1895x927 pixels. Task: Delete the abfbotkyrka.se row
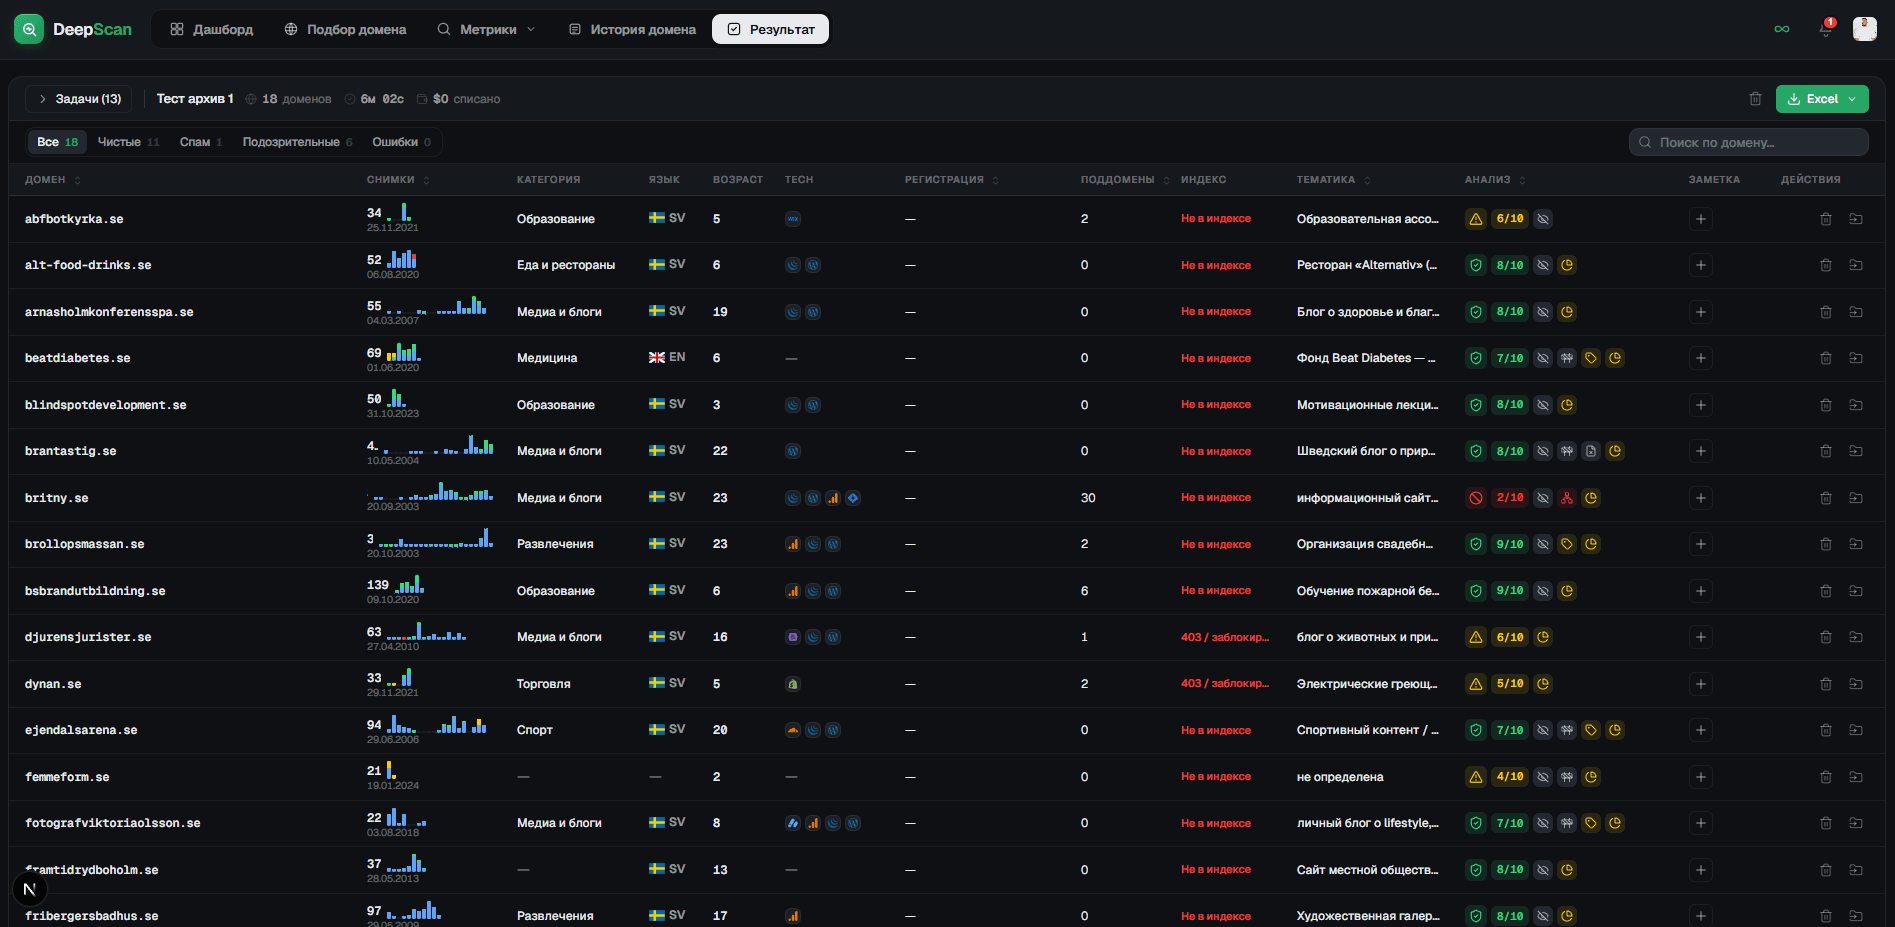coord(1826,219)
